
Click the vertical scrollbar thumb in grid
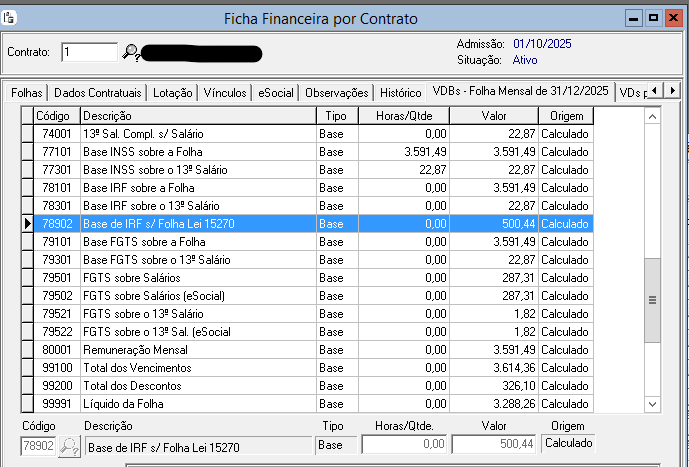pyautogui.click(x=653, y=300)
